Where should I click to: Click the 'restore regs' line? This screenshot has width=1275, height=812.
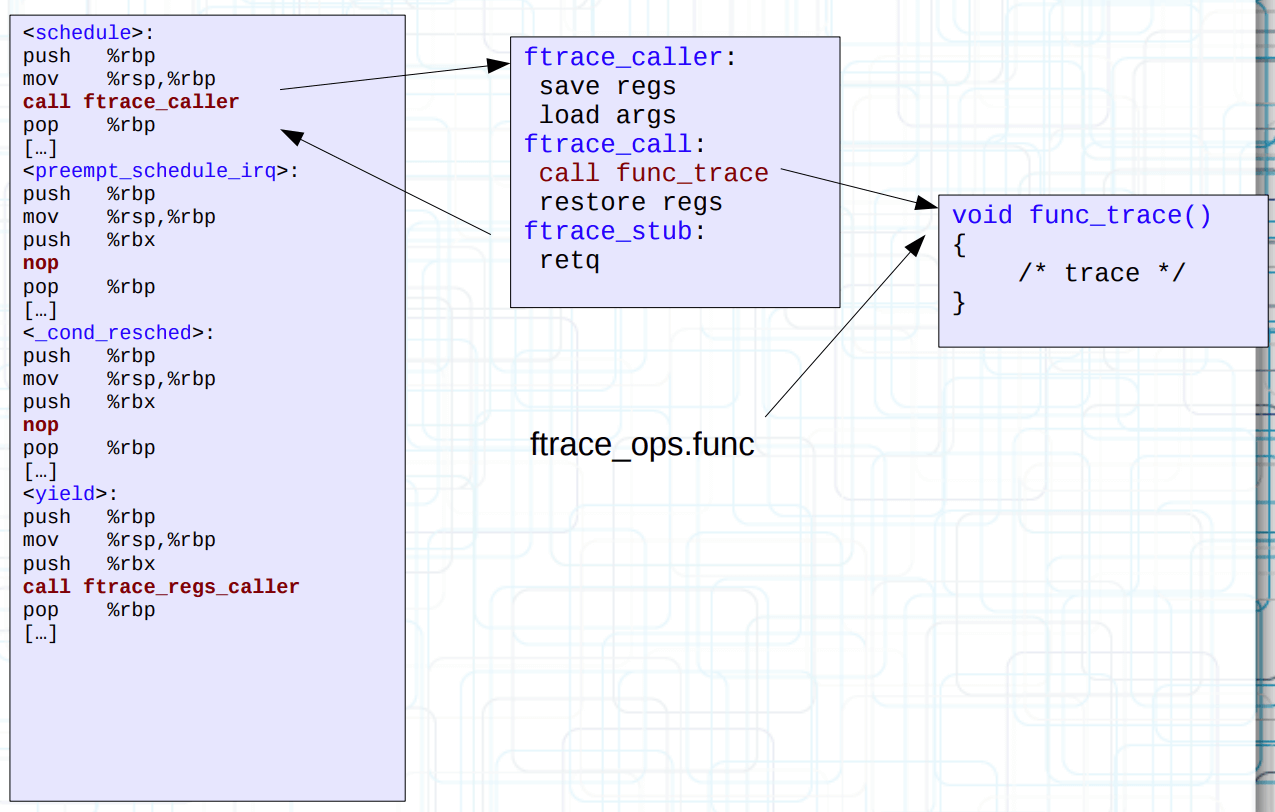(630, 203)
